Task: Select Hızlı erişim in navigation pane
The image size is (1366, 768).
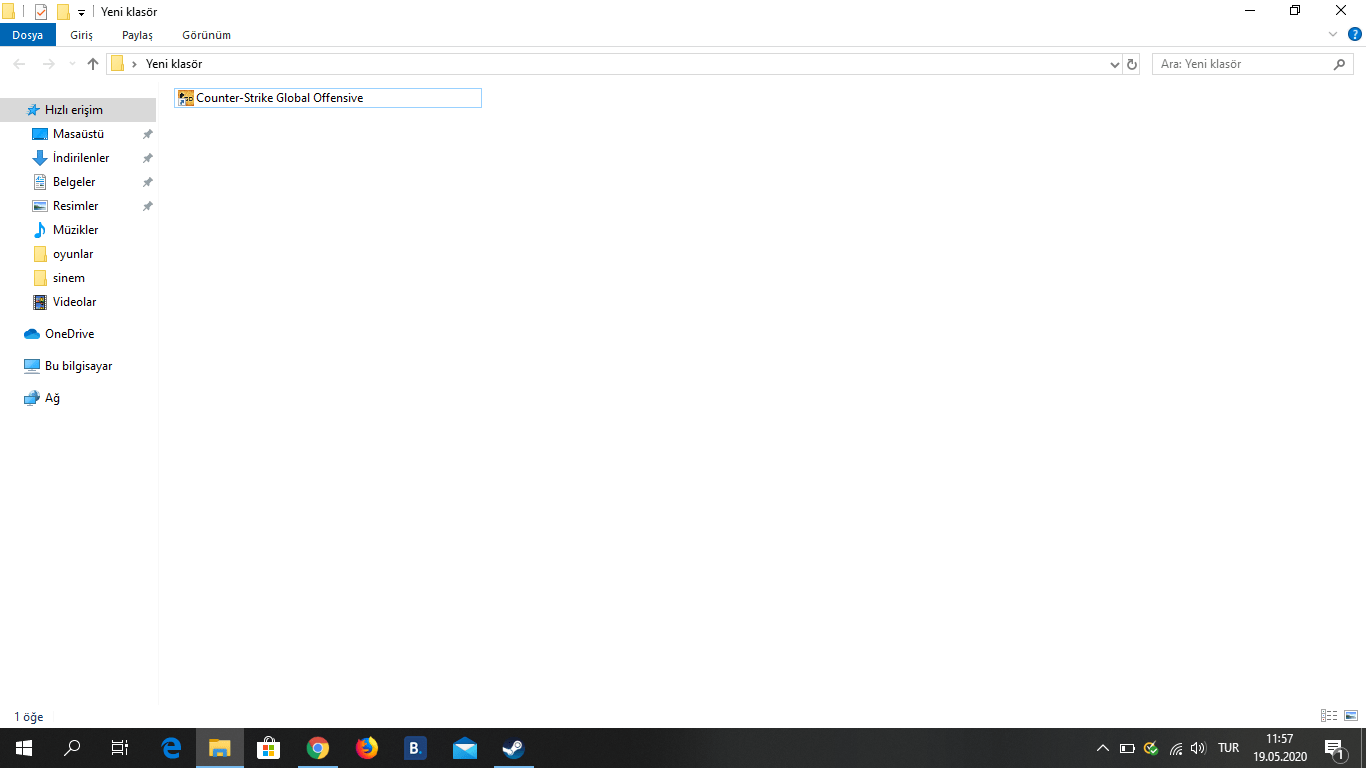Action: (78, 110)
